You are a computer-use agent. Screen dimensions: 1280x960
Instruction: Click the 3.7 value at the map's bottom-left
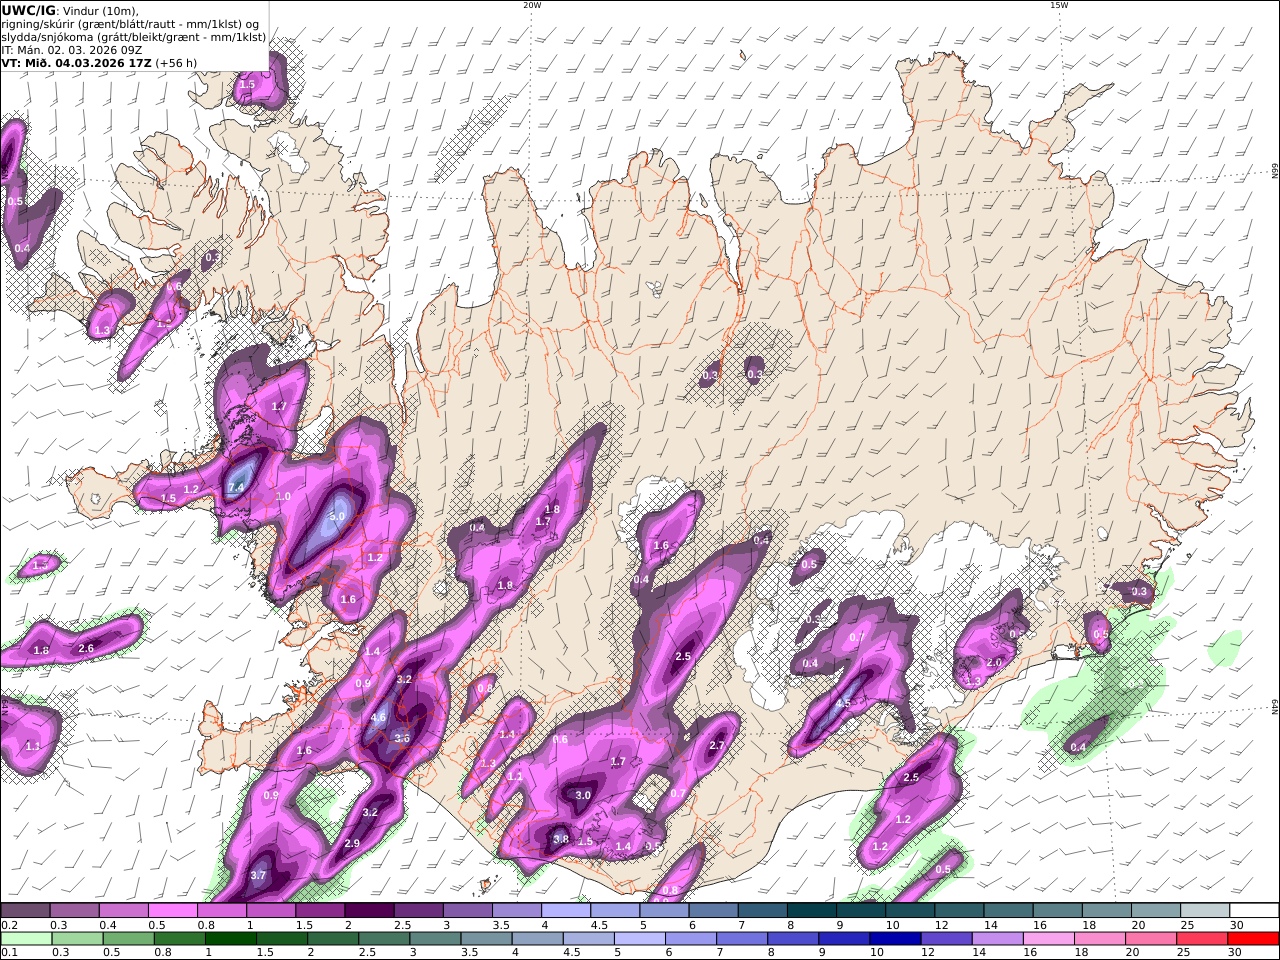(258, 875)
